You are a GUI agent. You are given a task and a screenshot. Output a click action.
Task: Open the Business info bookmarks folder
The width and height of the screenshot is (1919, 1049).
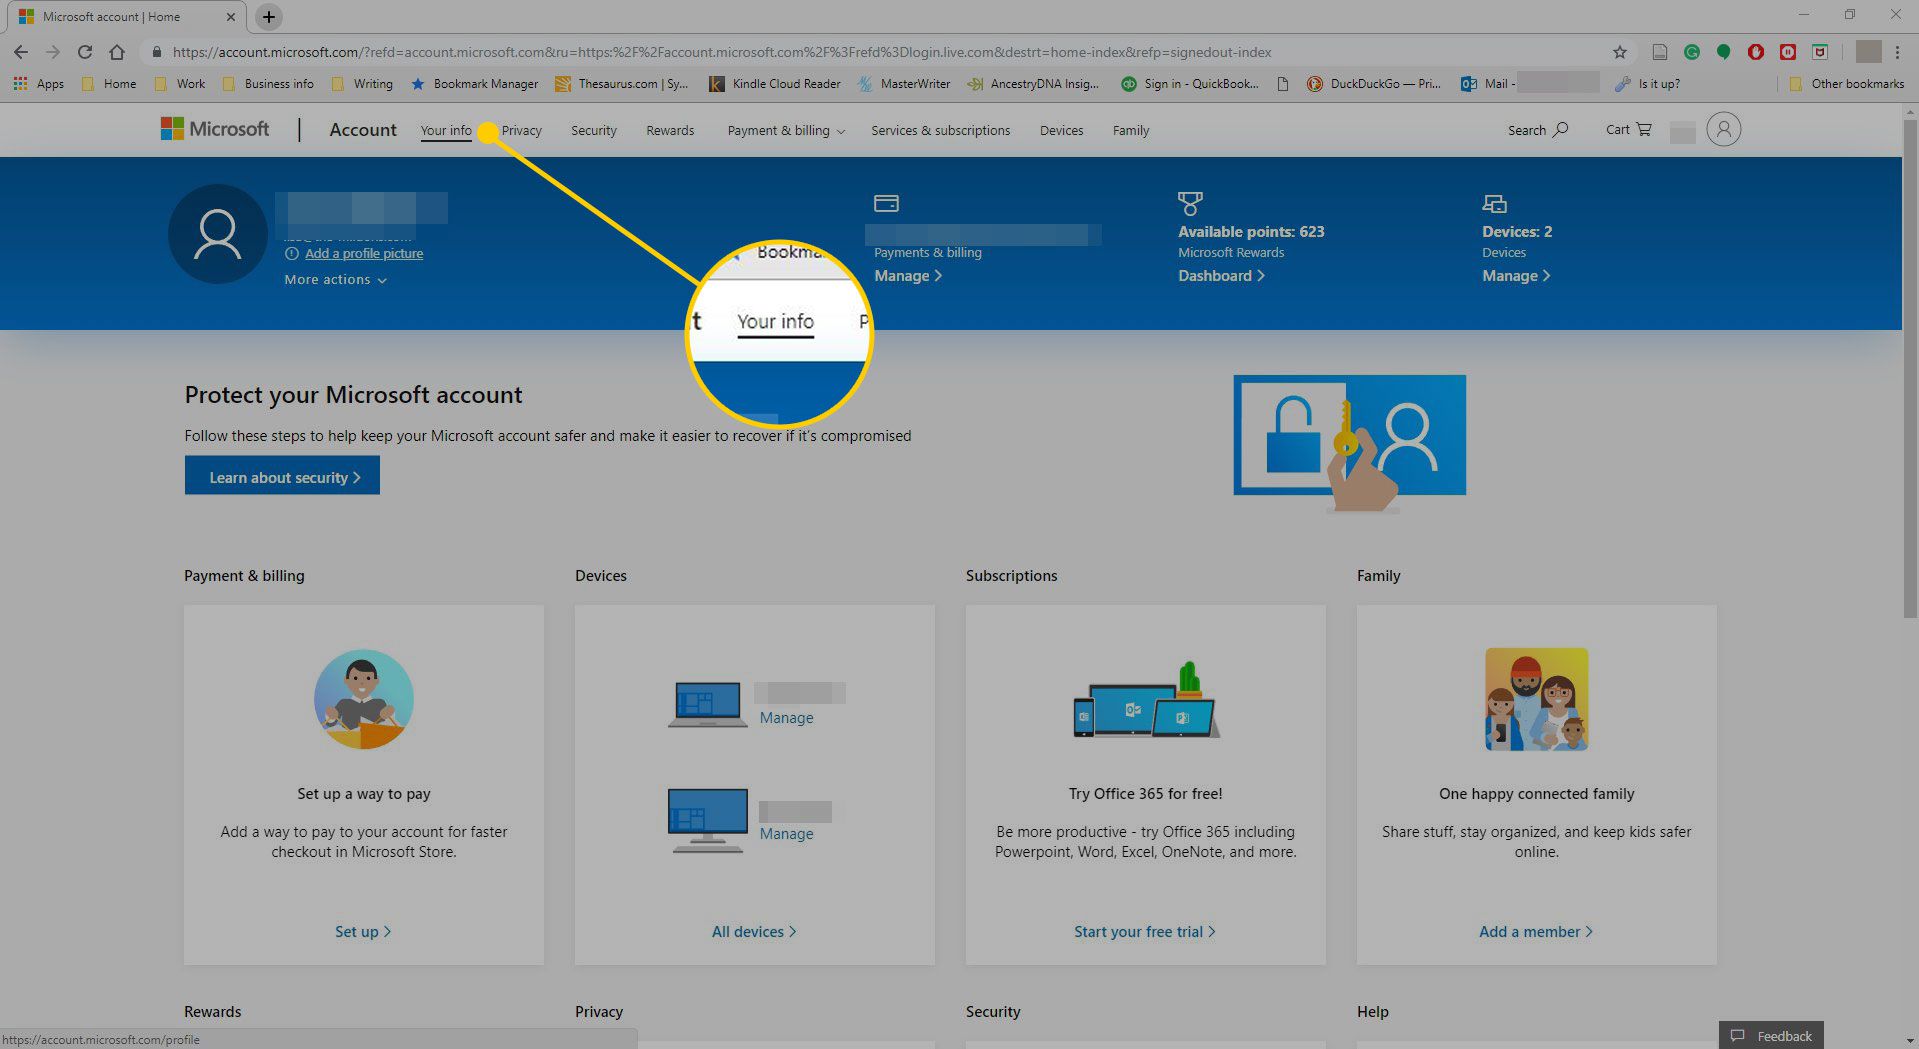(268, 84)
